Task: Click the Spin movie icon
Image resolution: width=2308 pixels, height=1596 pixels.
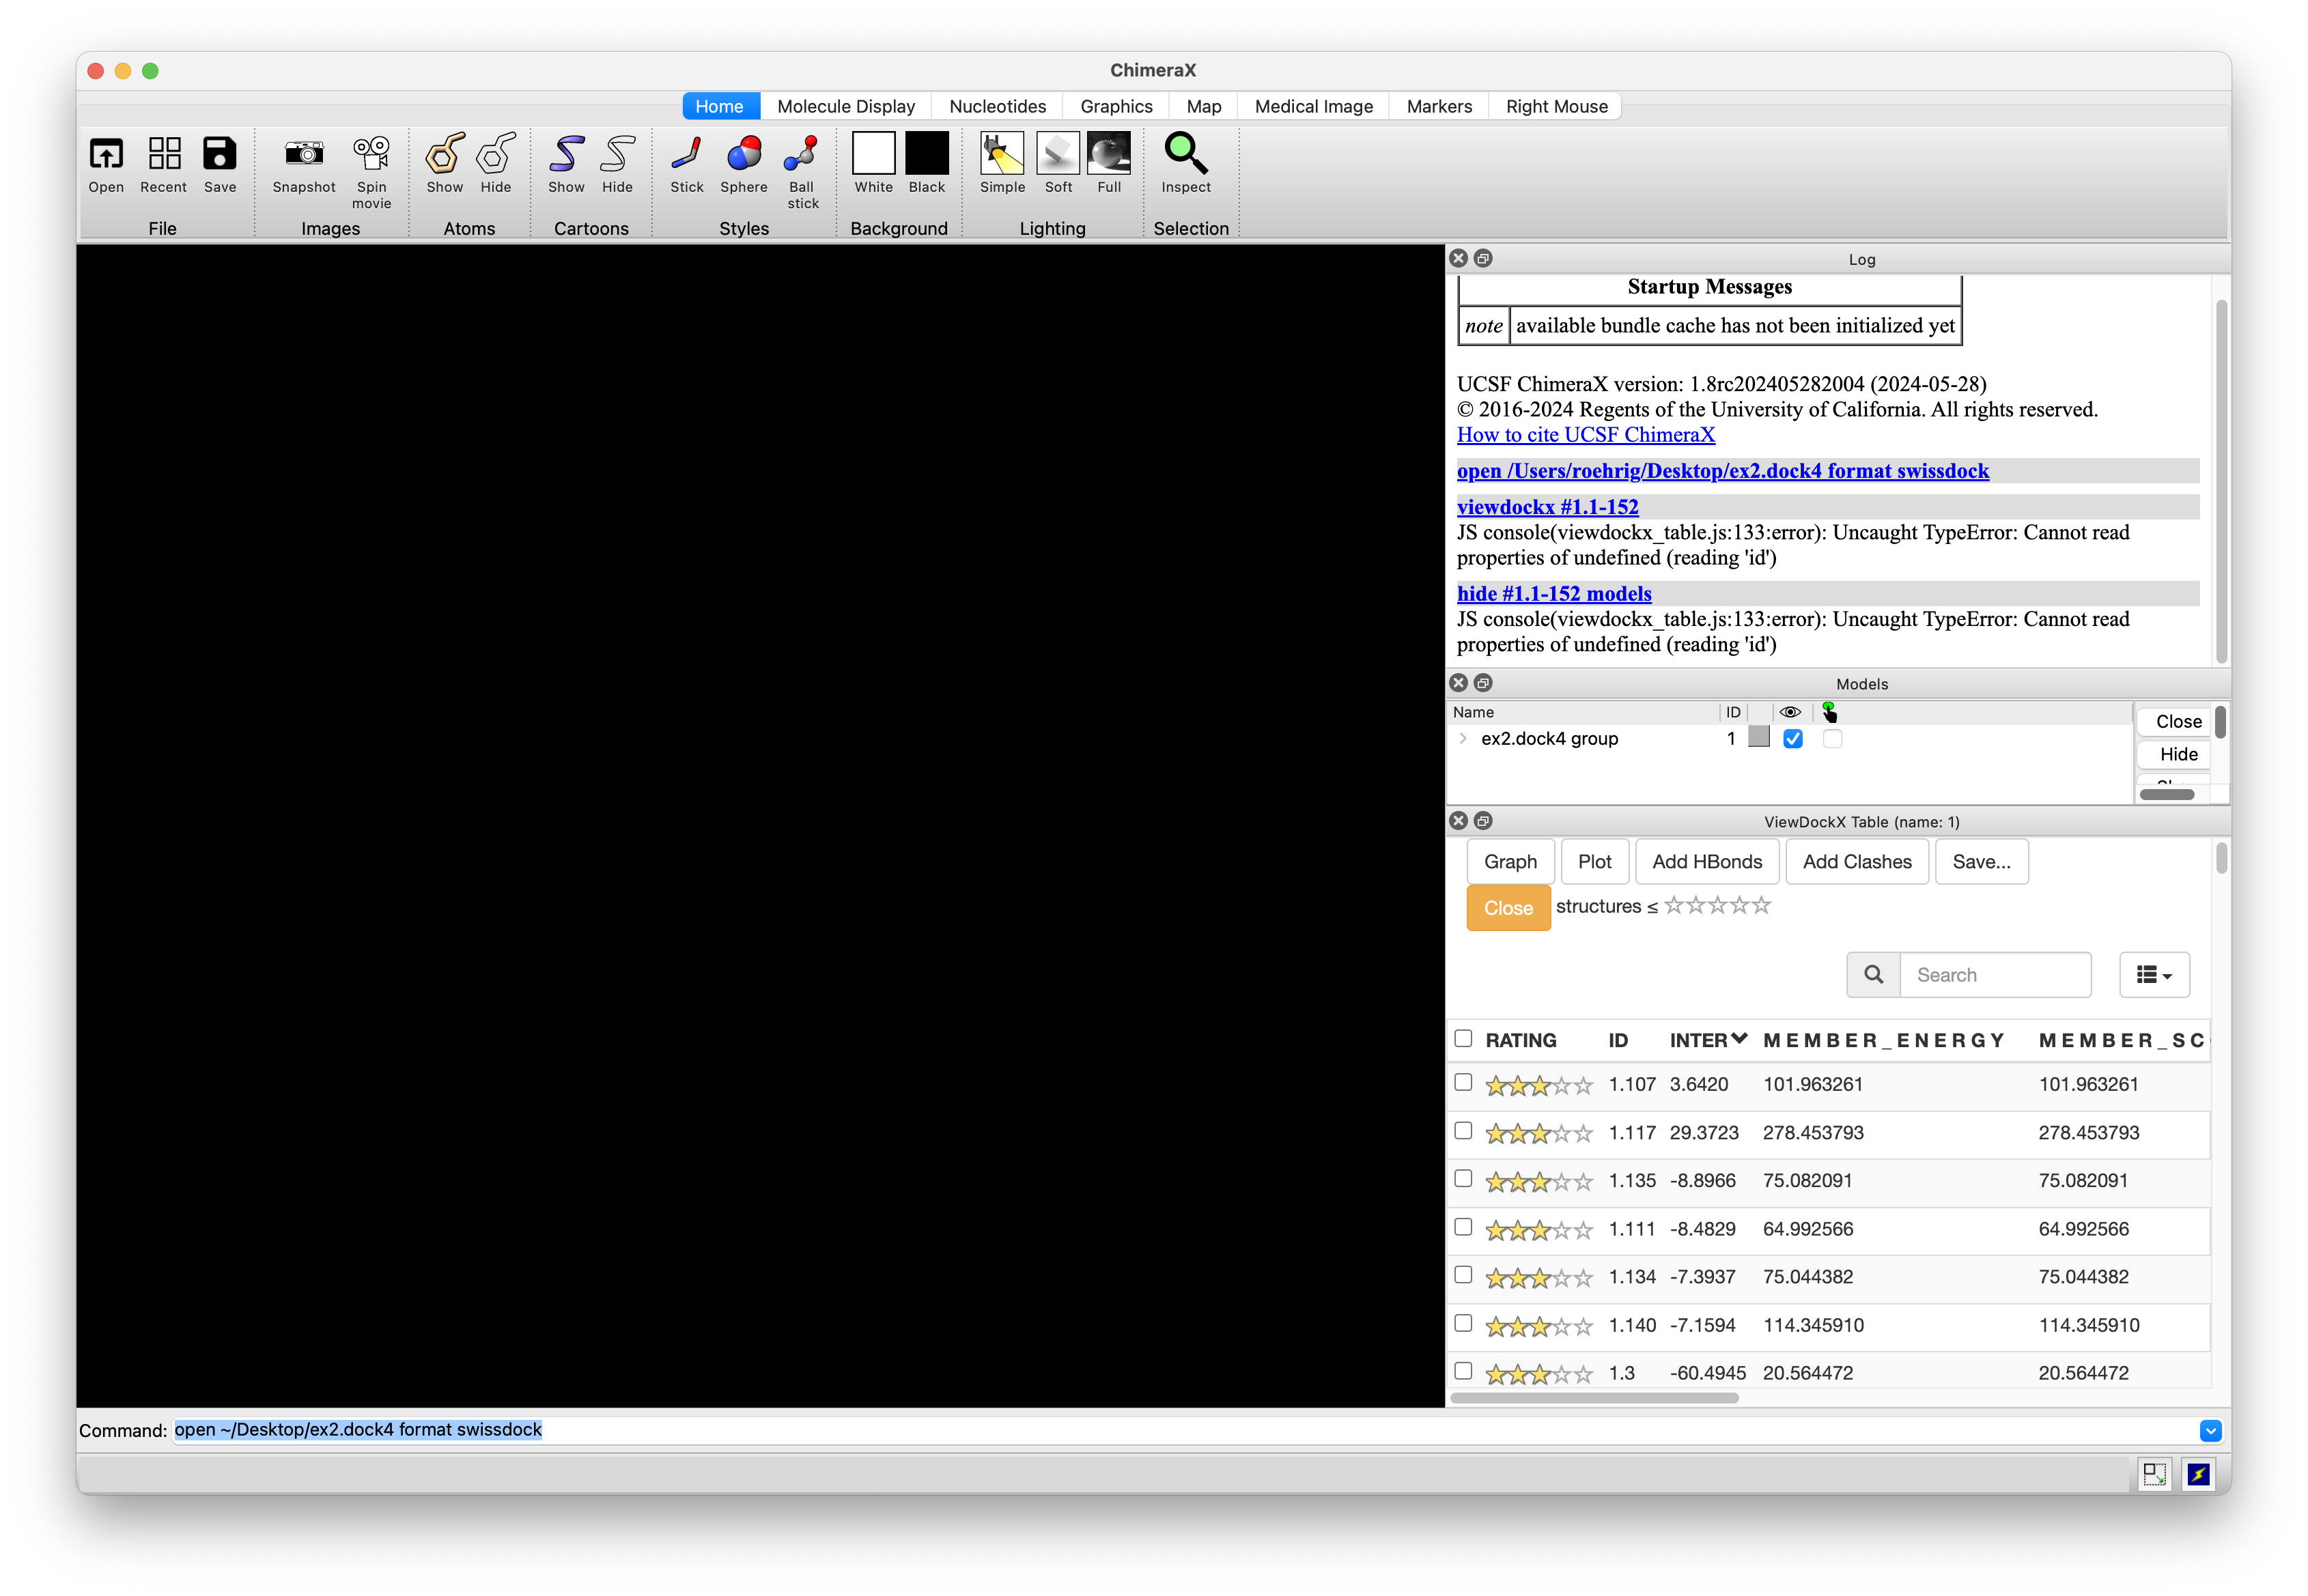Action: (371, 155)
